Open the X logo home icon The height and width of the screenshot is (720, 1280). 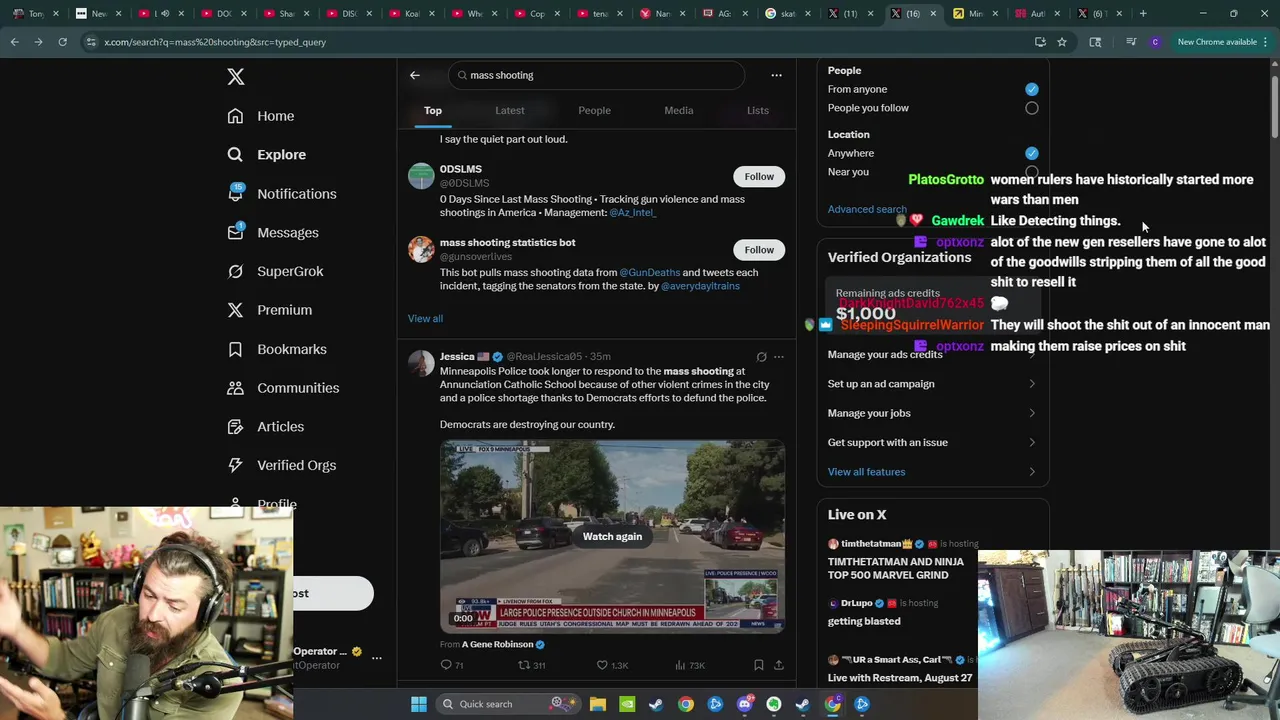(x=236, y=77)
